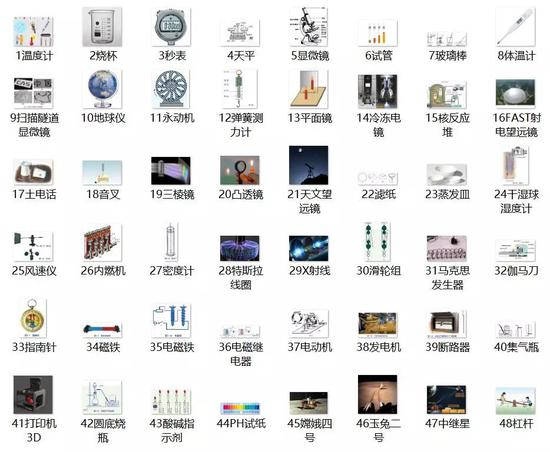The image size is (550, 452).
Task: Open the 27密度计 hydrometer image
Action: coord(171,242)
